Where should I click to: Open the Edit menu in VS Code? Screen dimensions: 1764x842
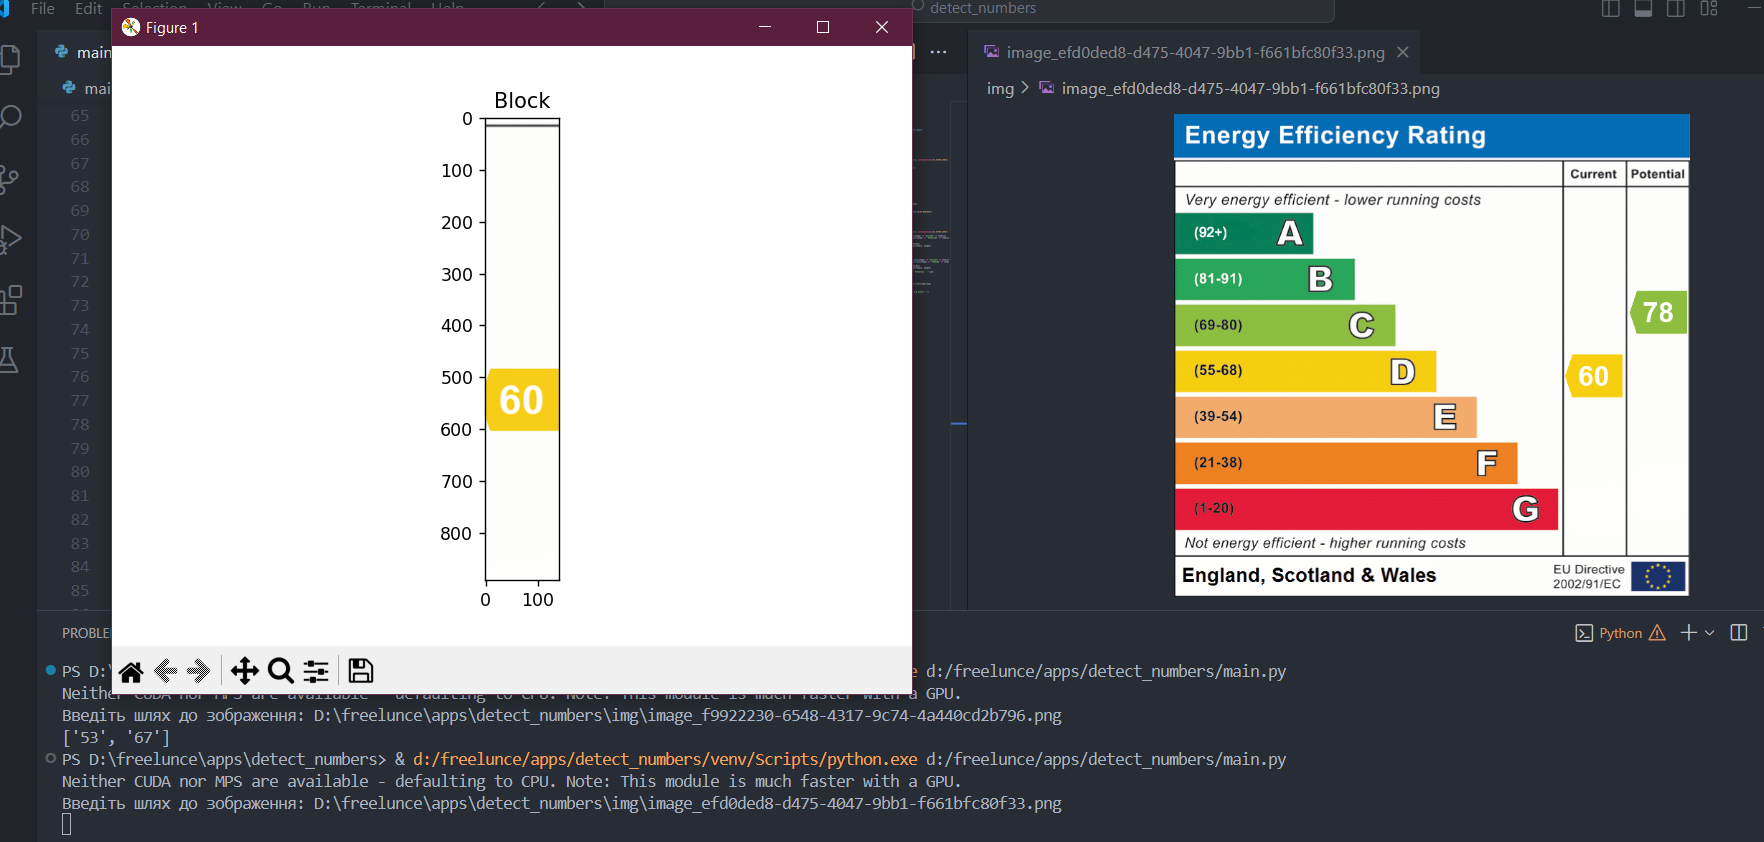point(89,9)
